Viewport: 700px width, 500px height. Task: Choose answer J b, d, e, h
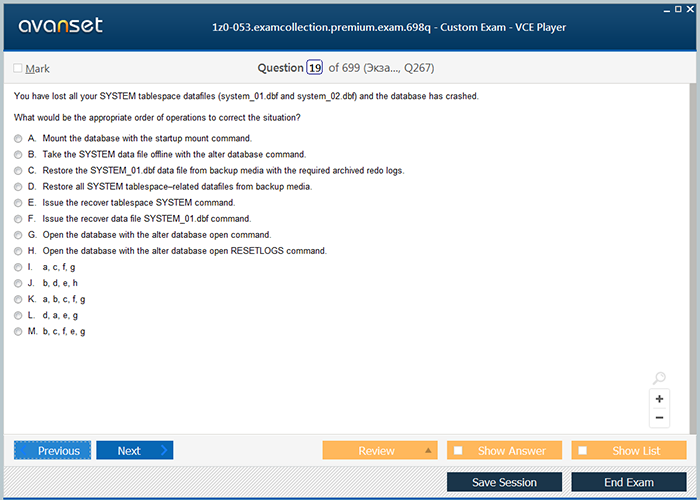pyautogui.click(x=18, y=283)
